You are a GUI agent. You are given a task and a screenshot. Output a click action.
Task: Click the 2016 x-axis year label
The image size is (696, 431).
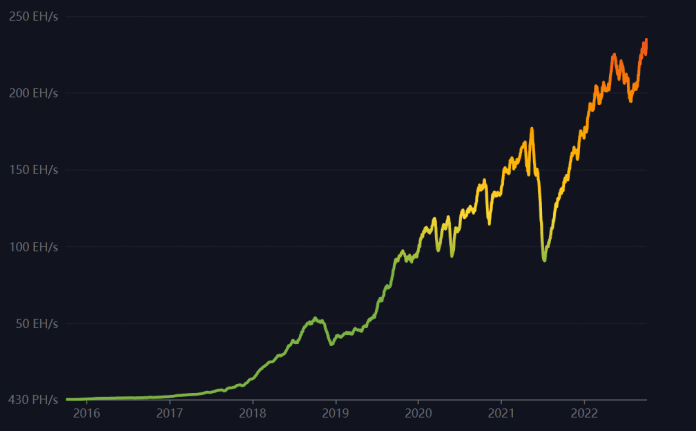pyautogui.click(x=87, y=412)
